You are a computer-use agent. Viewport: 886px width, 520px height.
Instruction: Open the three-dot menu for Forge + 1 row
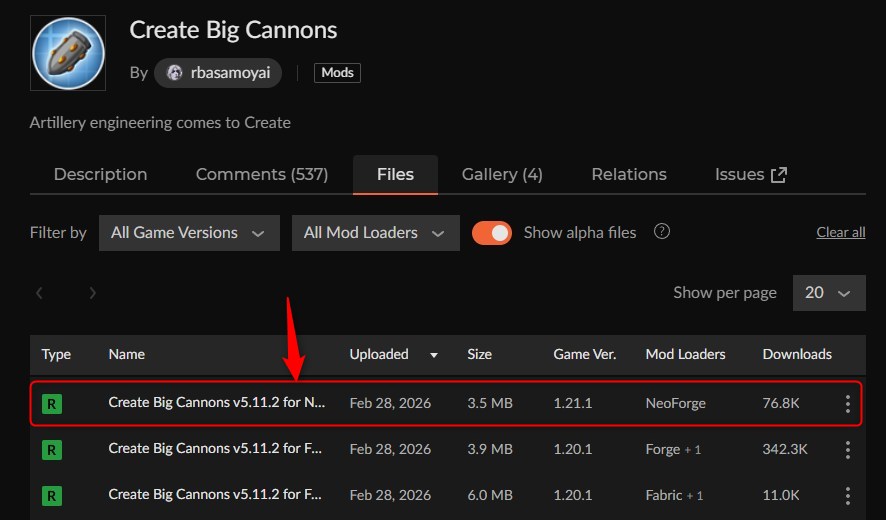pos(848,449)
